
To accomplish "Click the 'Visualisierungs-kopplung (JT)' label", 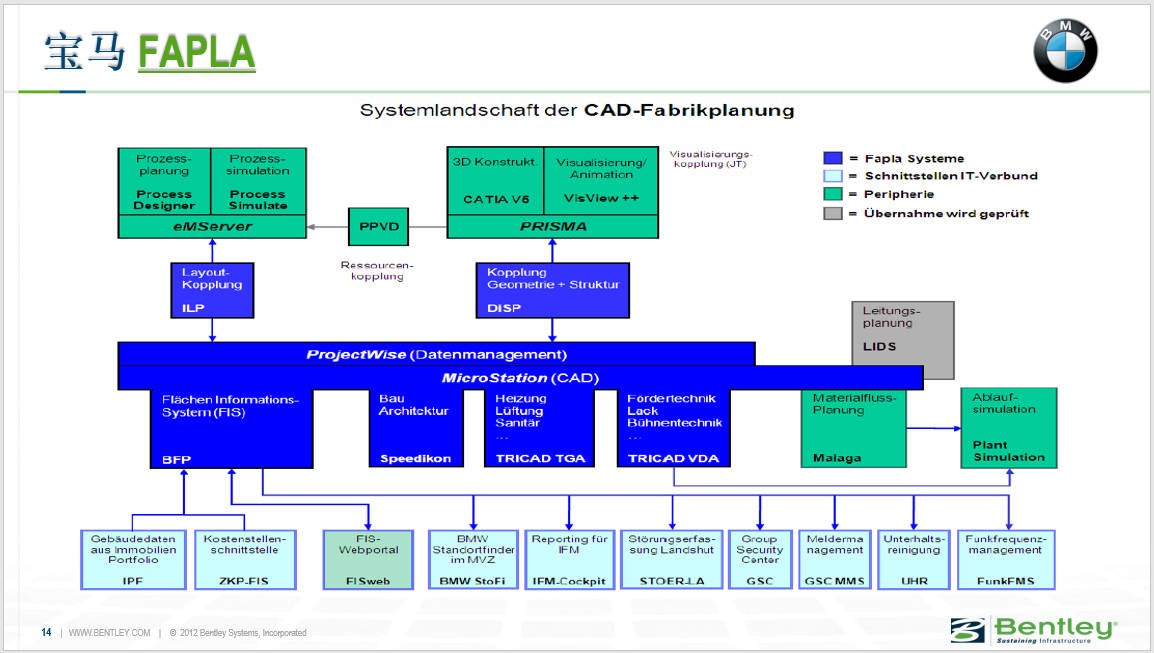I will pyautogui.click(x=710, y=159).
